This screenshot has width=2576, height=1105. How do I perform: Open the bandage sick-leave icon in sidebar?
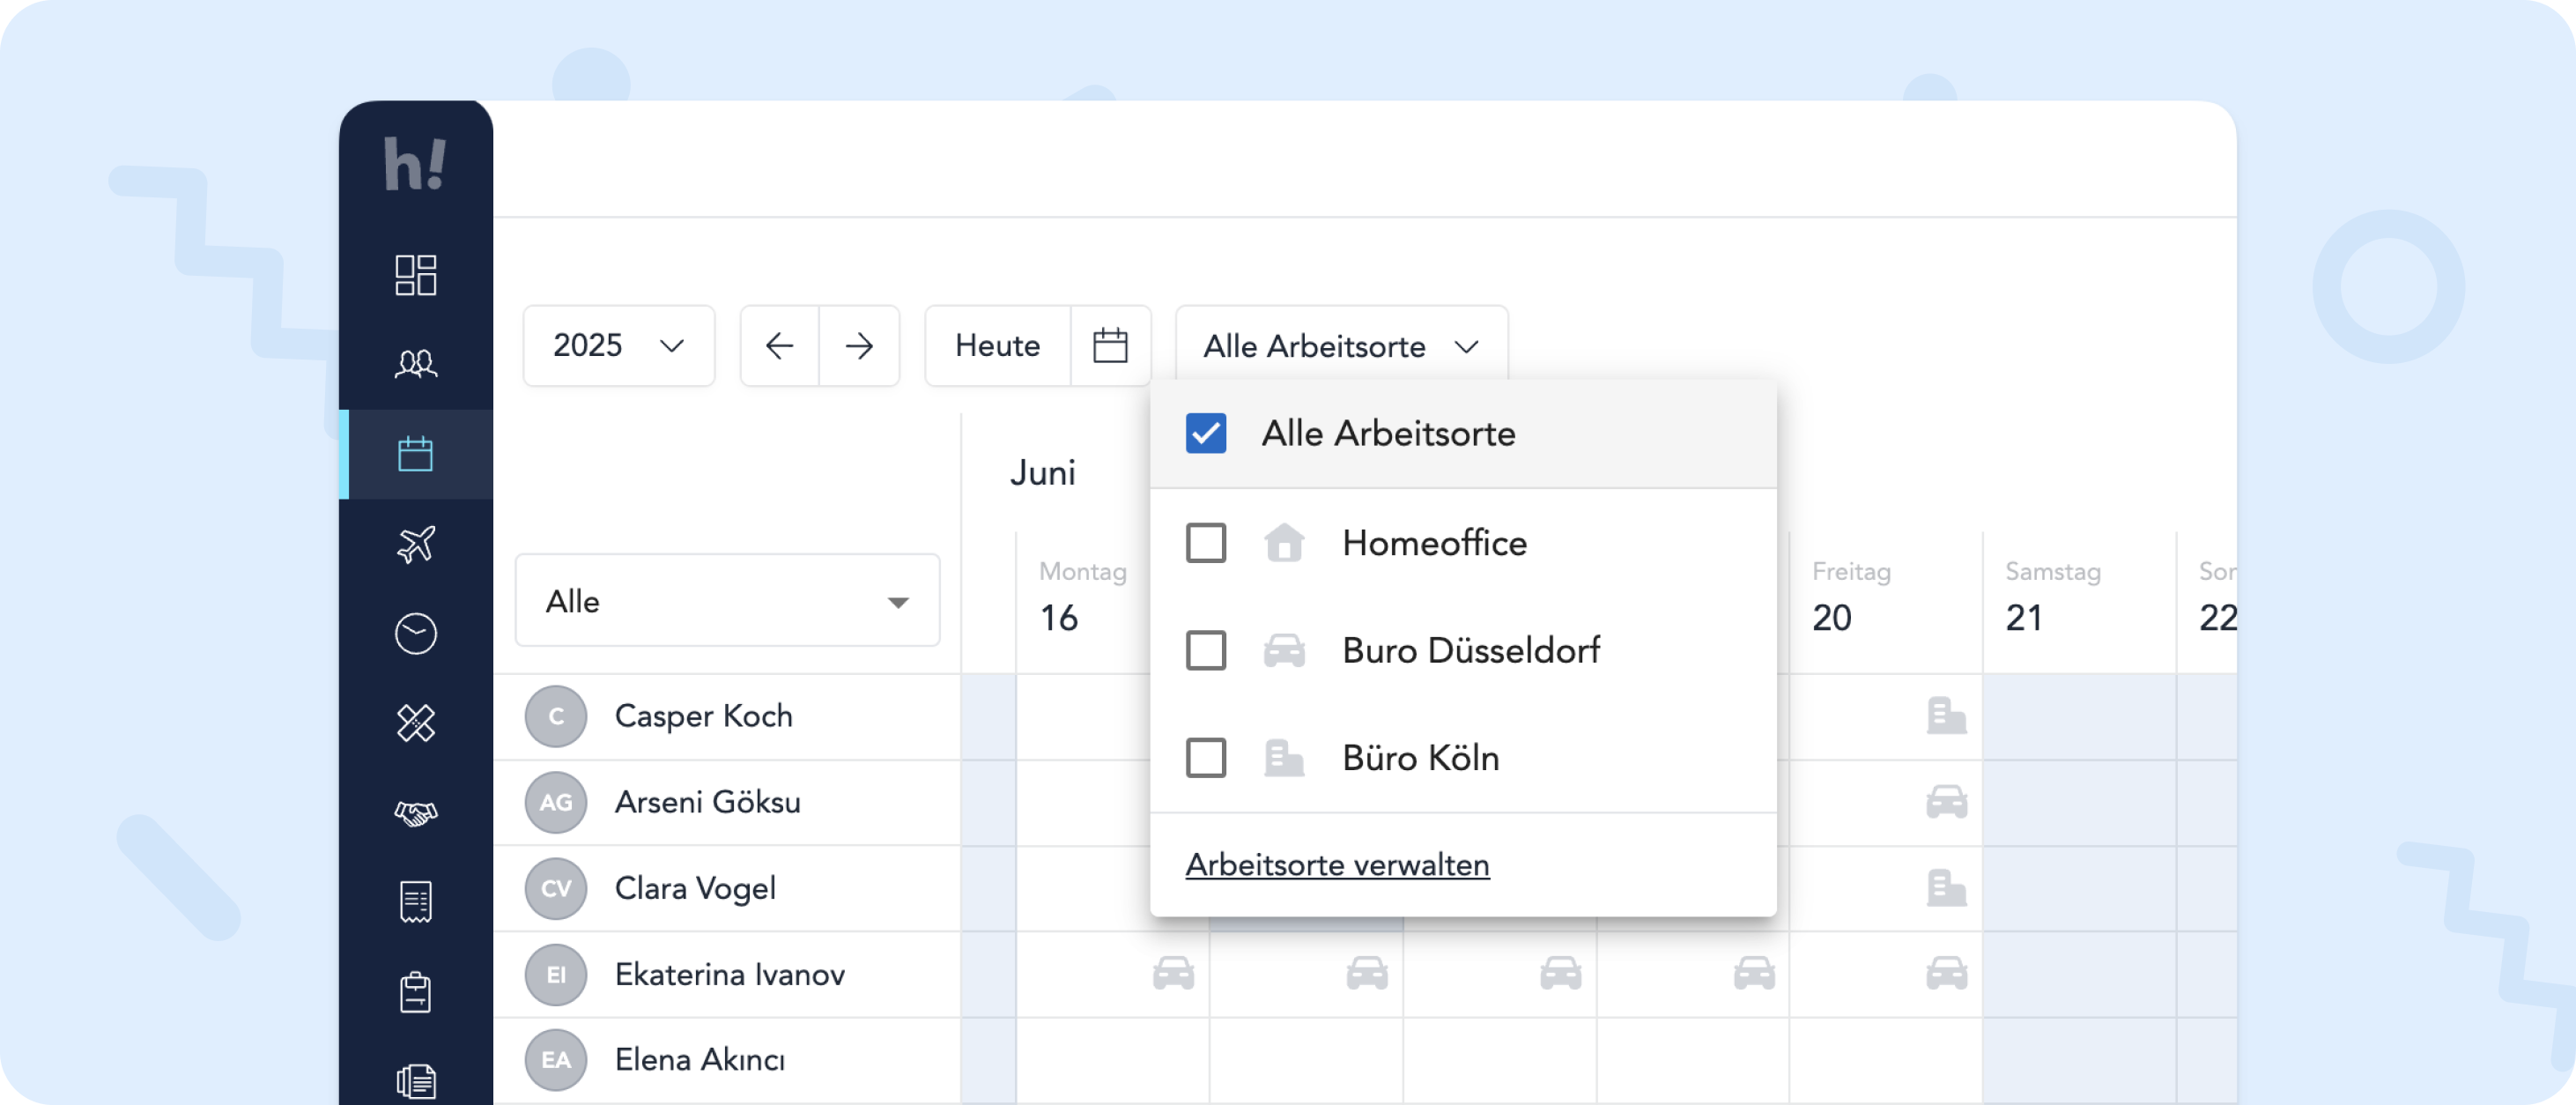click(x=415, y=723)
